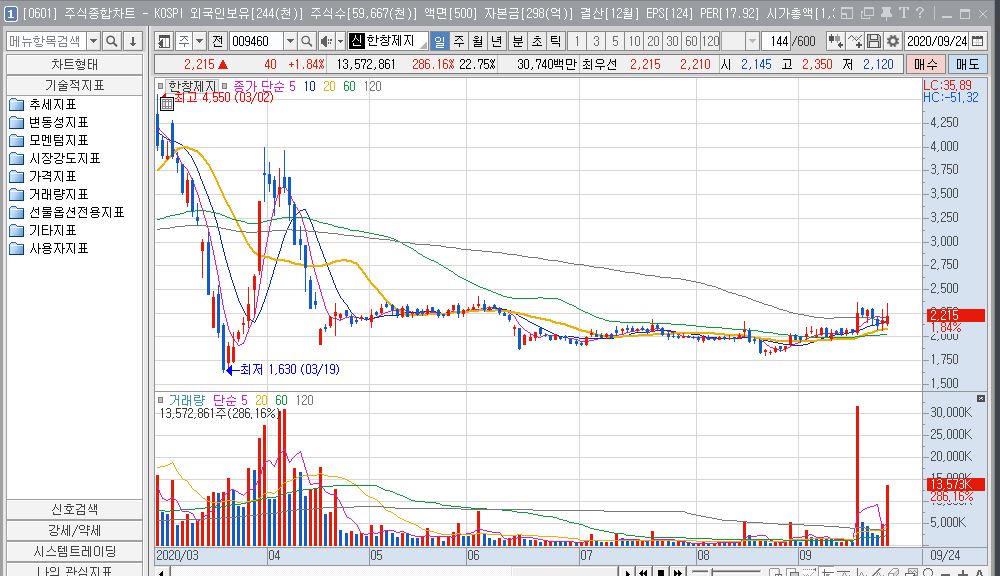Select the weekly (주) period toggle
1000x576 pixels.
(459, 41)
